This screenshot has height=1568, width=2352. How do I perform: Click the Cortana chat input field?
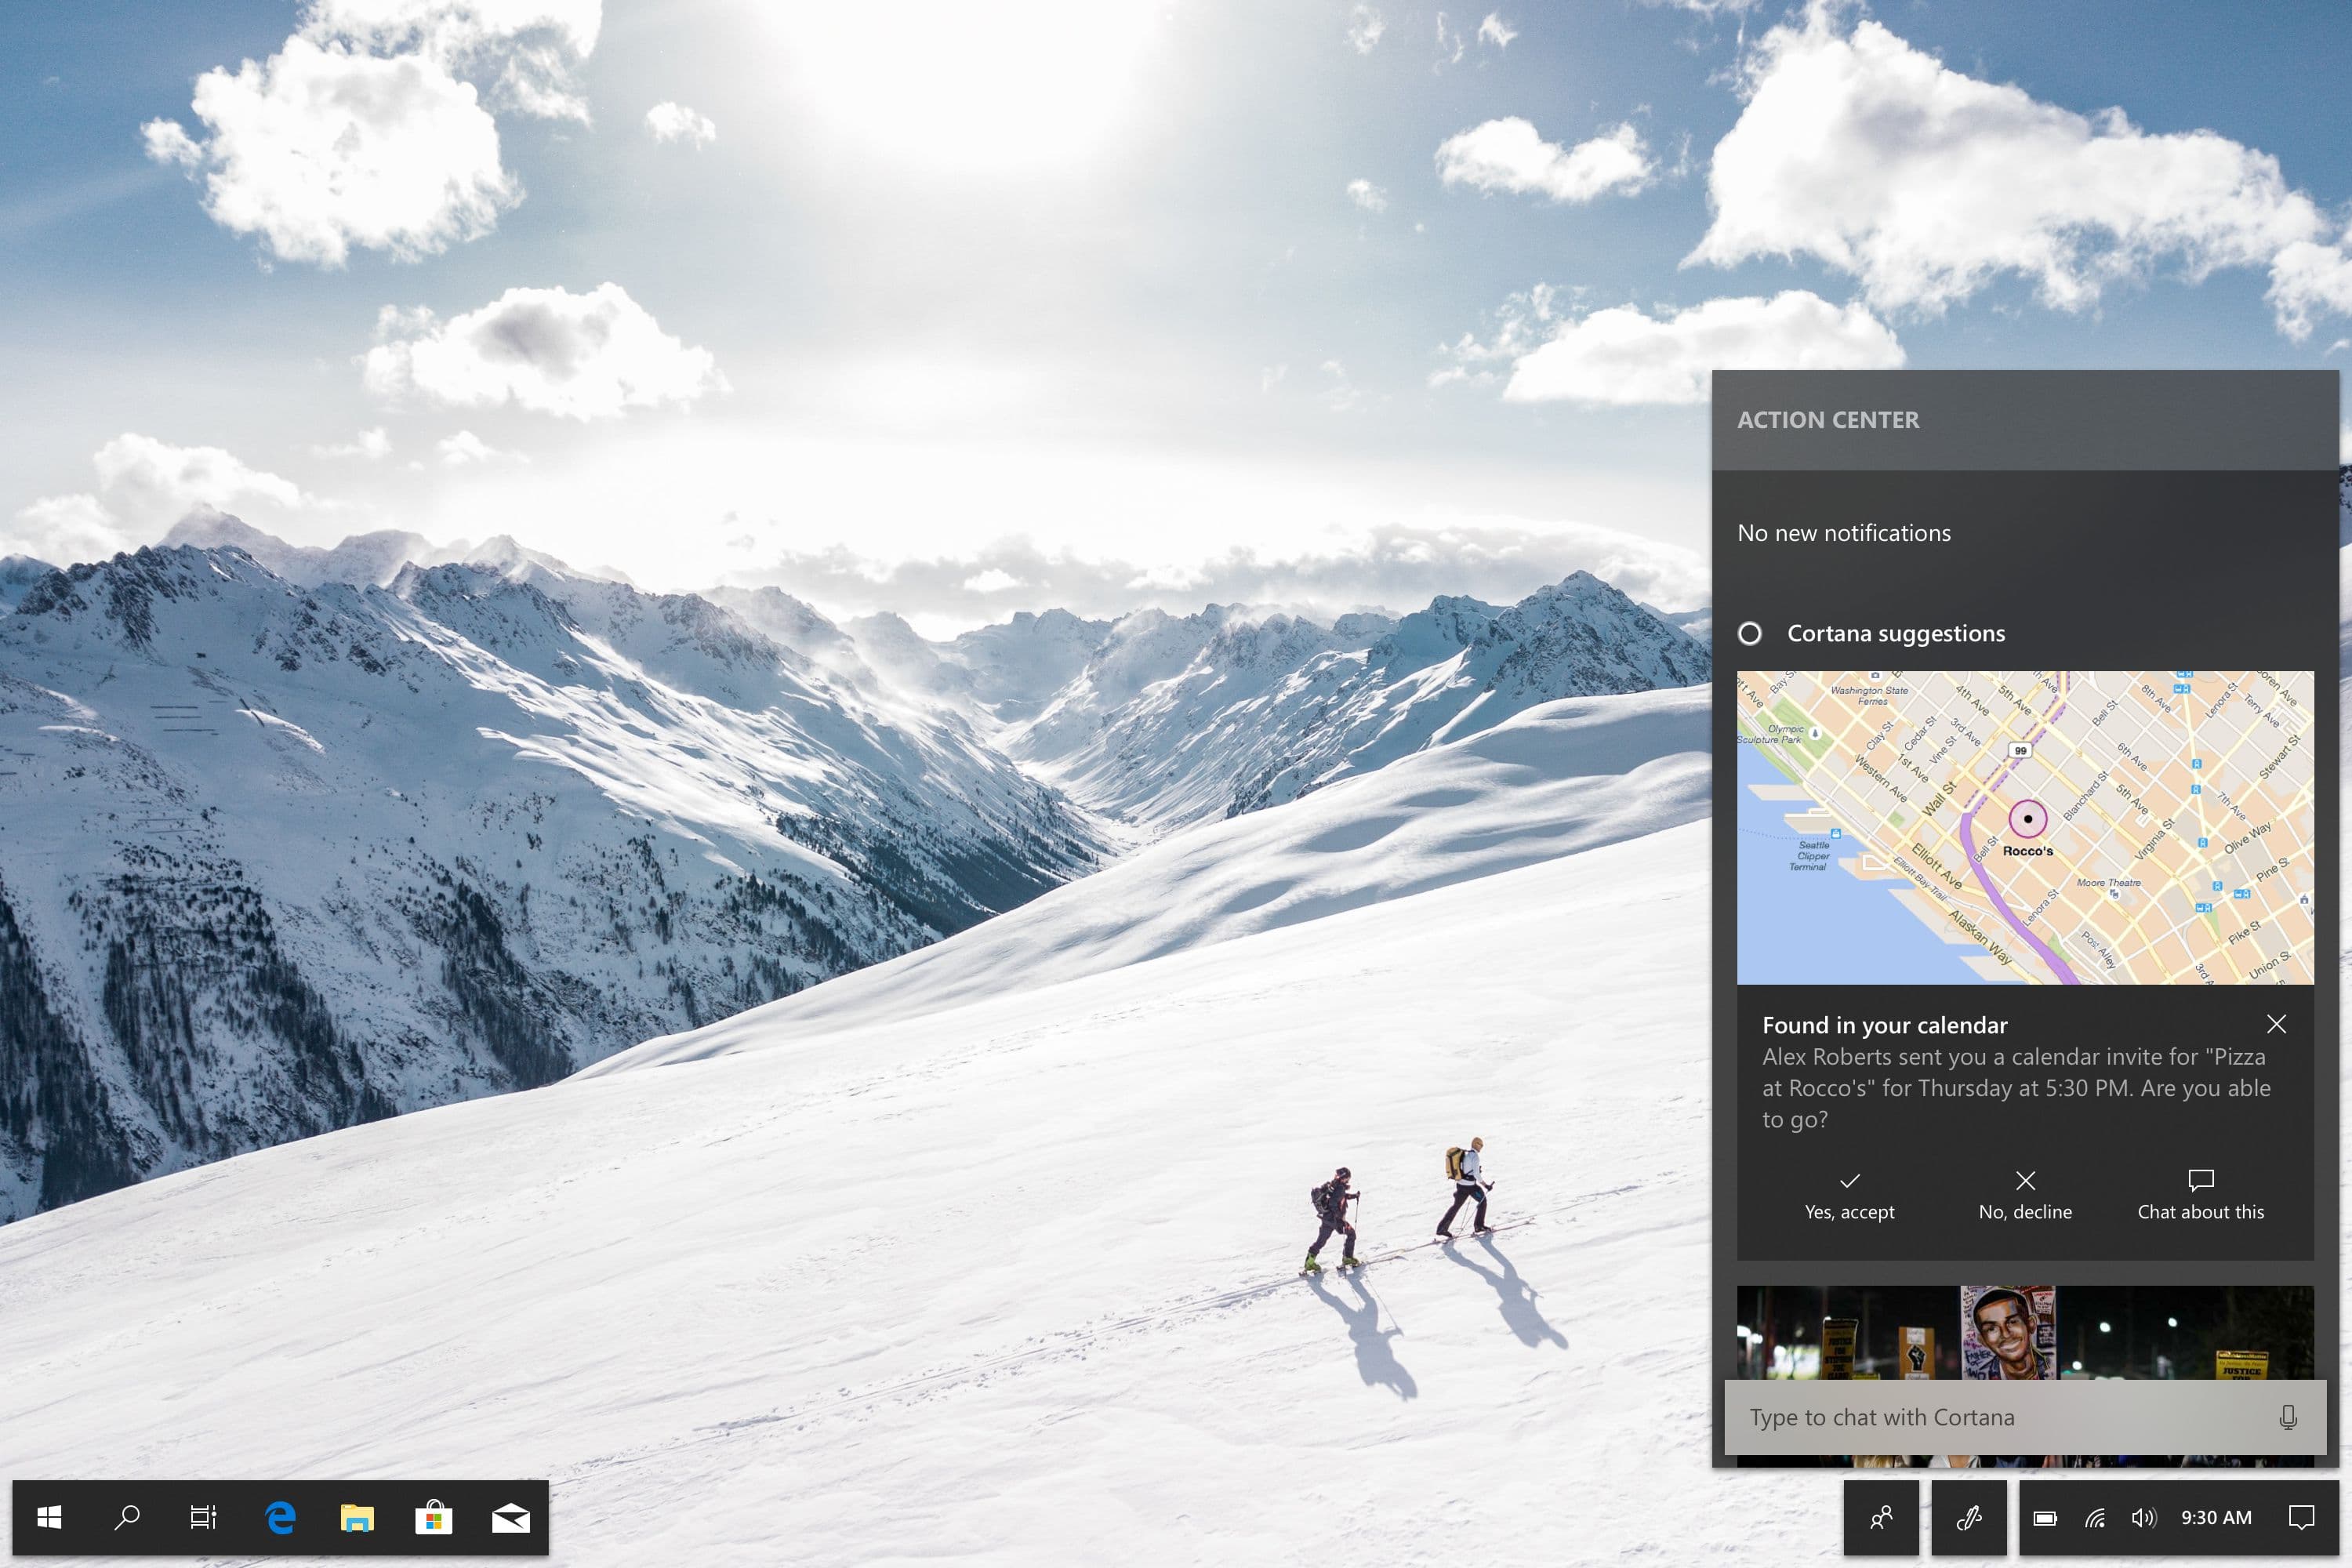tap(2013, 1414)
